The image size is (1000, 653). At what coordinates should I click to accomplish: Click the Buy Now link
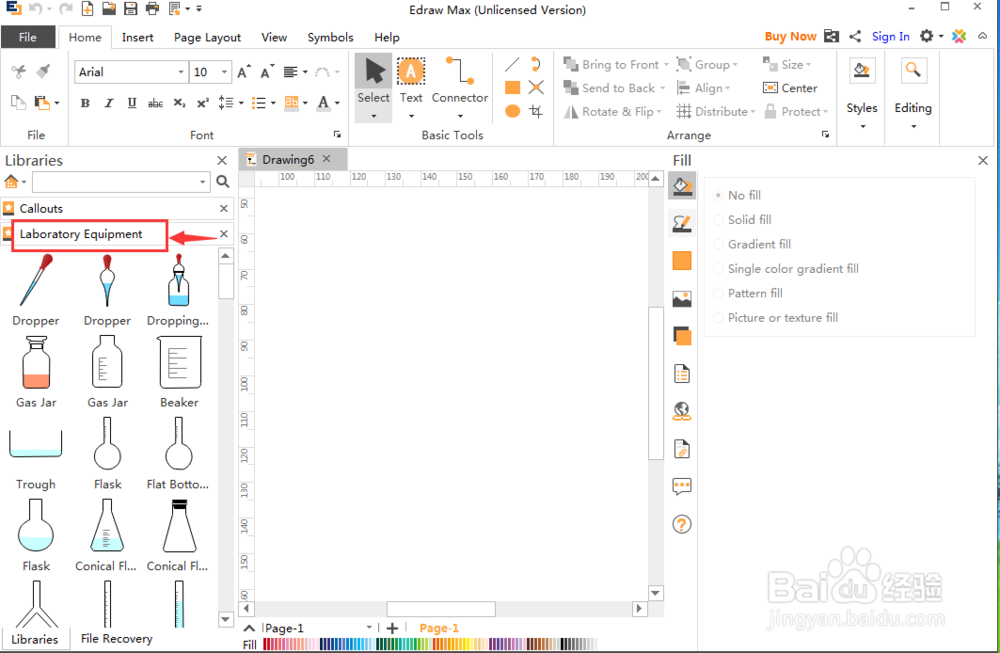pyautogui.click(x=790, y=36)
